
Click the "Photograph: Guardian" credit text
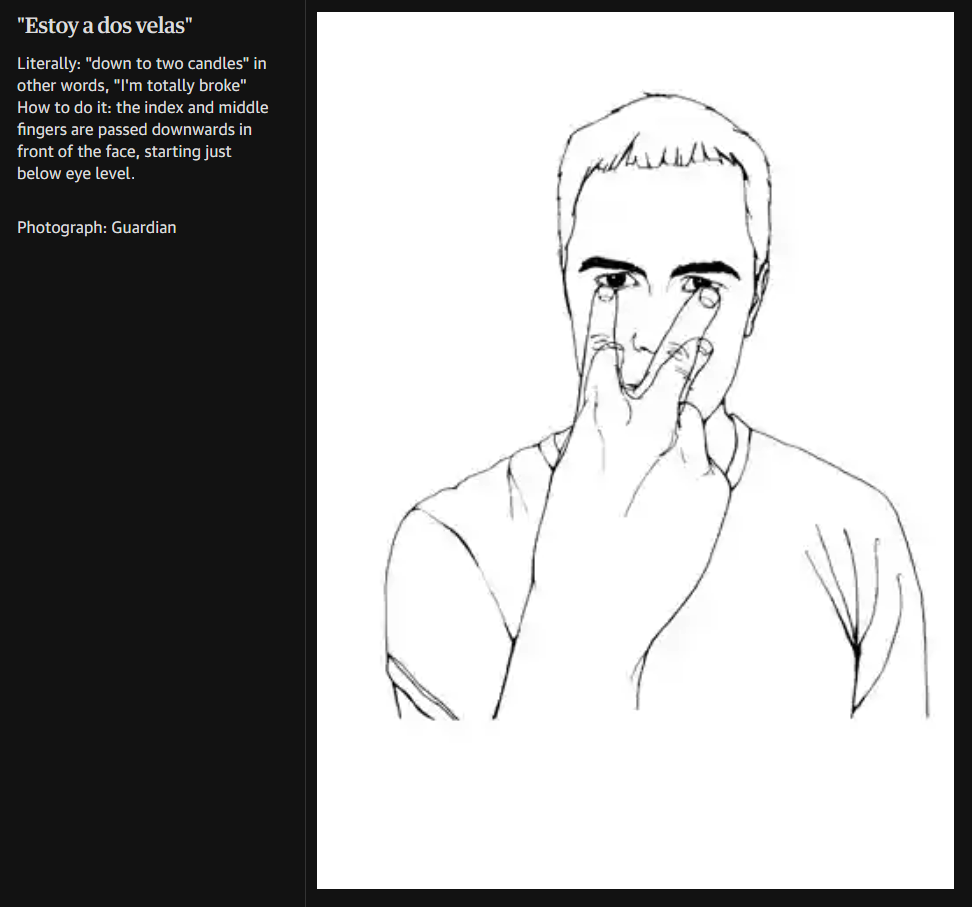pos(97,228)
